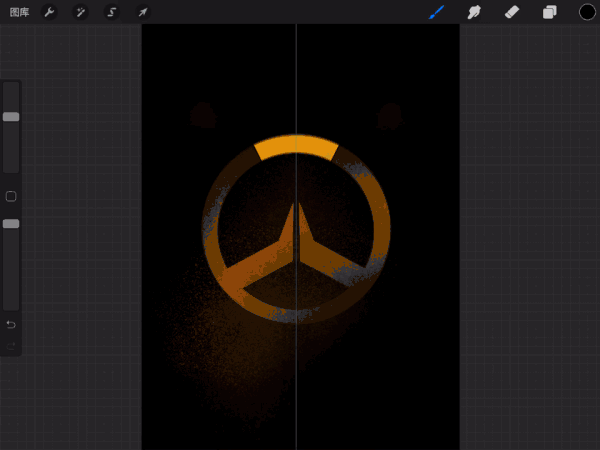Open the Layers panel
The width and height of the screenshot is (600, 450).
click(x=549, y=12)
